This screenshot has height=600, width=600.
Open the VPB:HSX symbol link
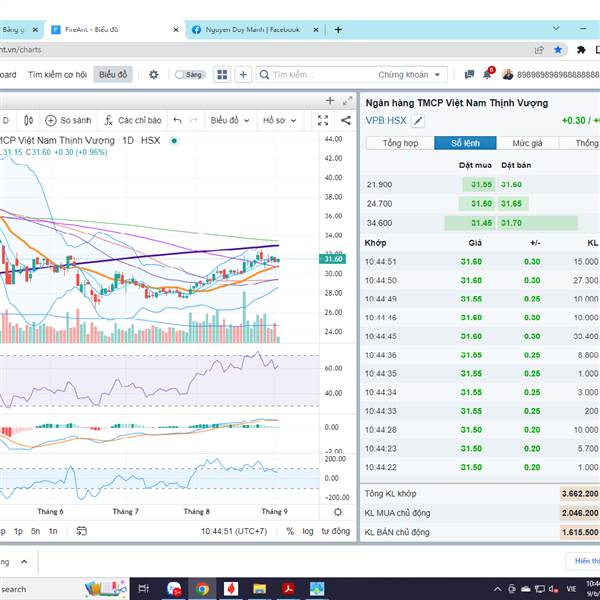tap(386, 121)
